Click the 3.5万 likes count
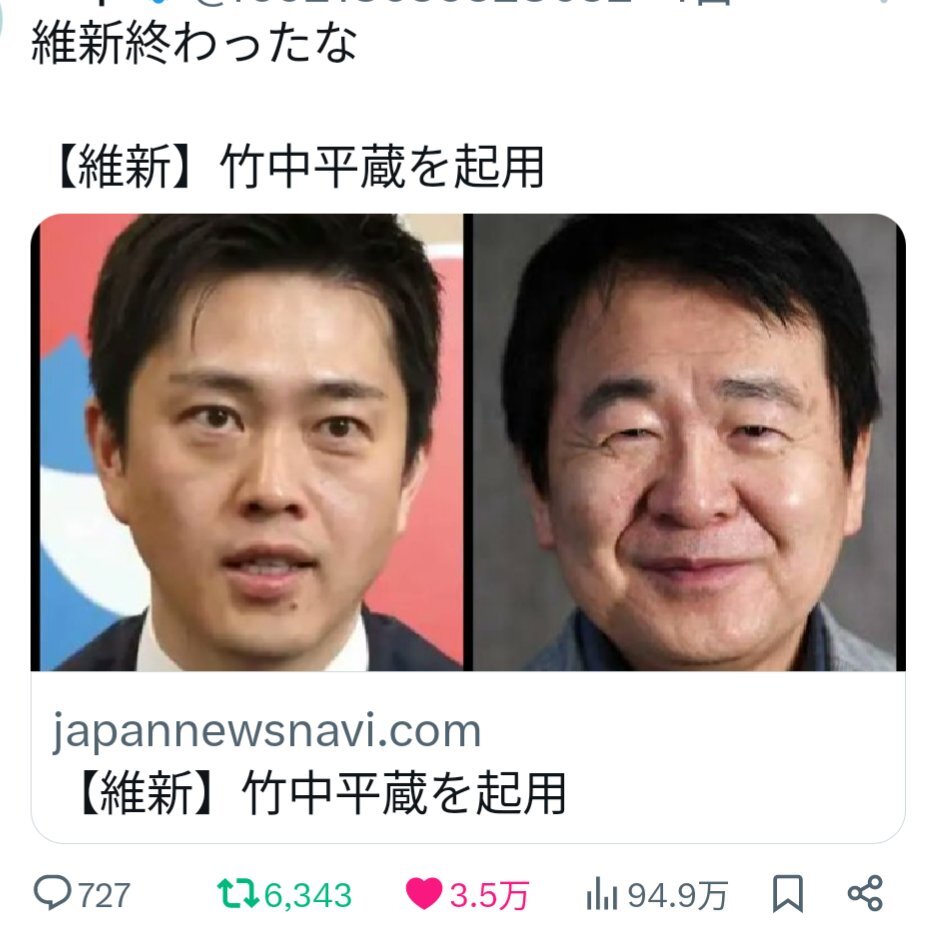The image size is (939, 927). [489, 895]
